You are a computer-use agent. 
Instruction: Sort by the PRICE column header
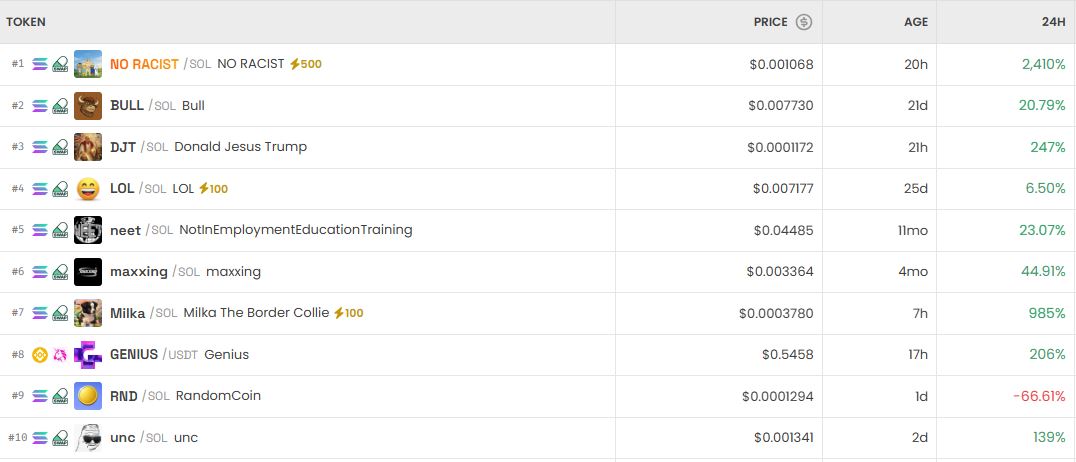click(770, 22)
